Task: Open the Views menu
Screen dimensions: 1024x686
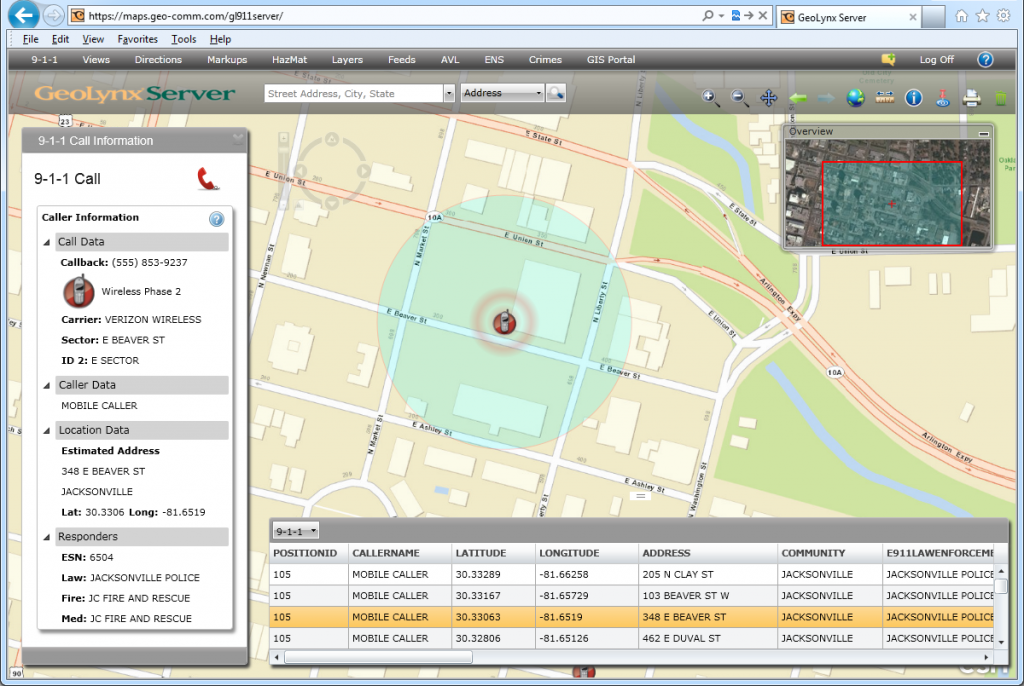Action: [96, 59]
